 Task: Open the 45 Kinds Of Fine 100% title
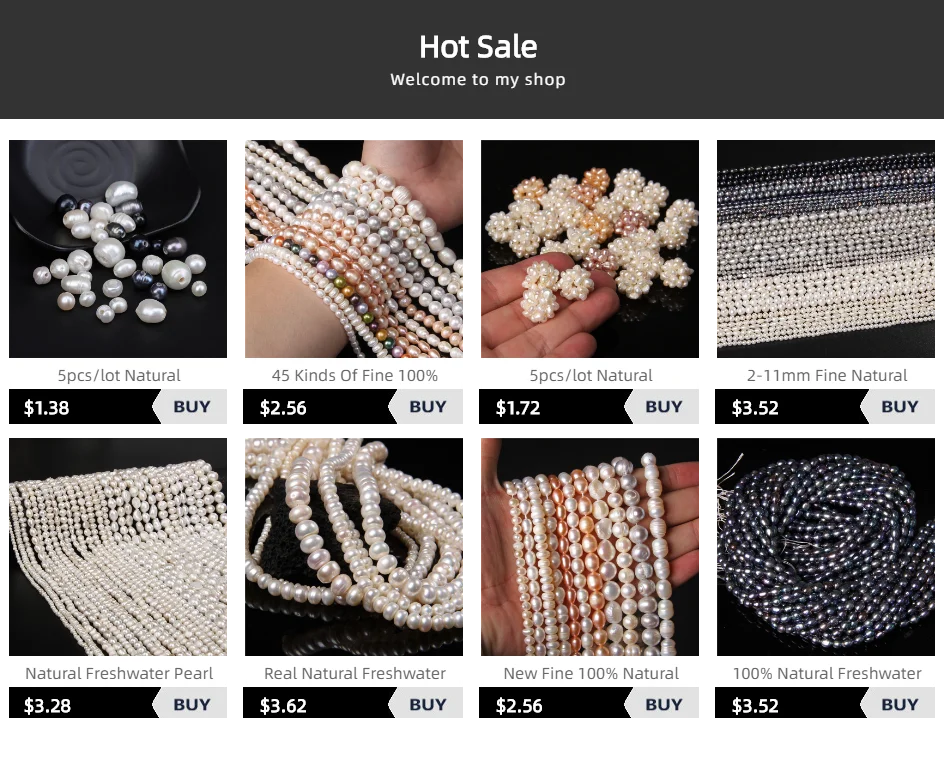tap(355, 376)
